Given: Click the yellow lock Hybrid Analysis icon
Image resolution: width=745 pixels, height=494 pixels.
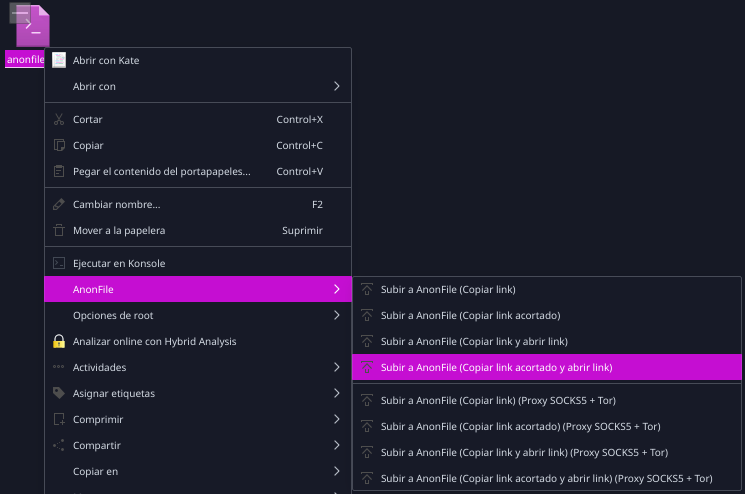Looking at the screenshot, I should [59, 341].
